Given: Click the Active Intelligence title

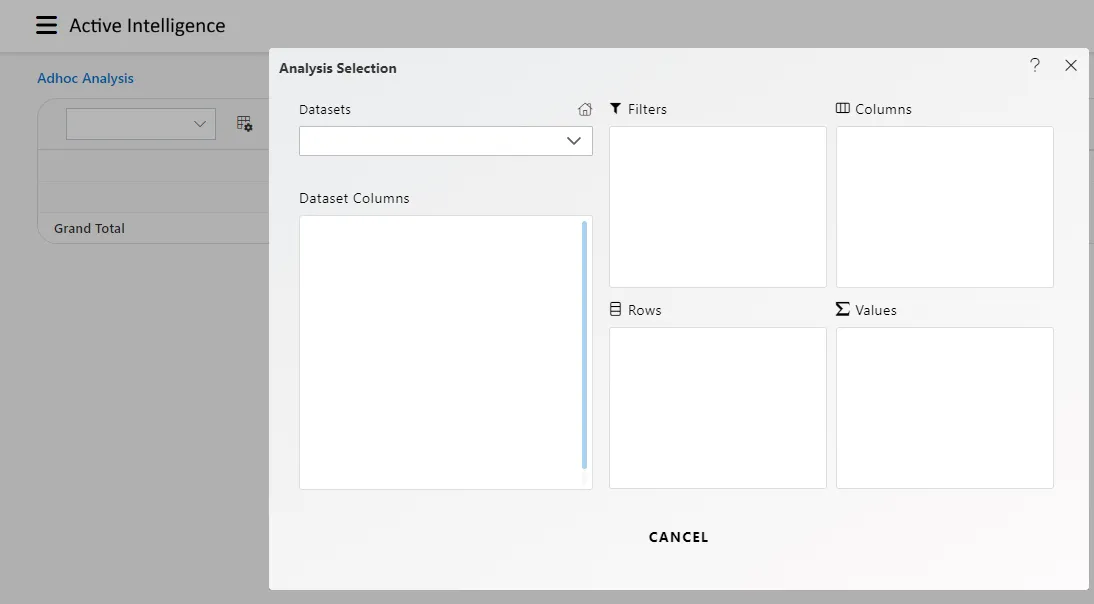Looking at the screenshot, I should point(147,26).
